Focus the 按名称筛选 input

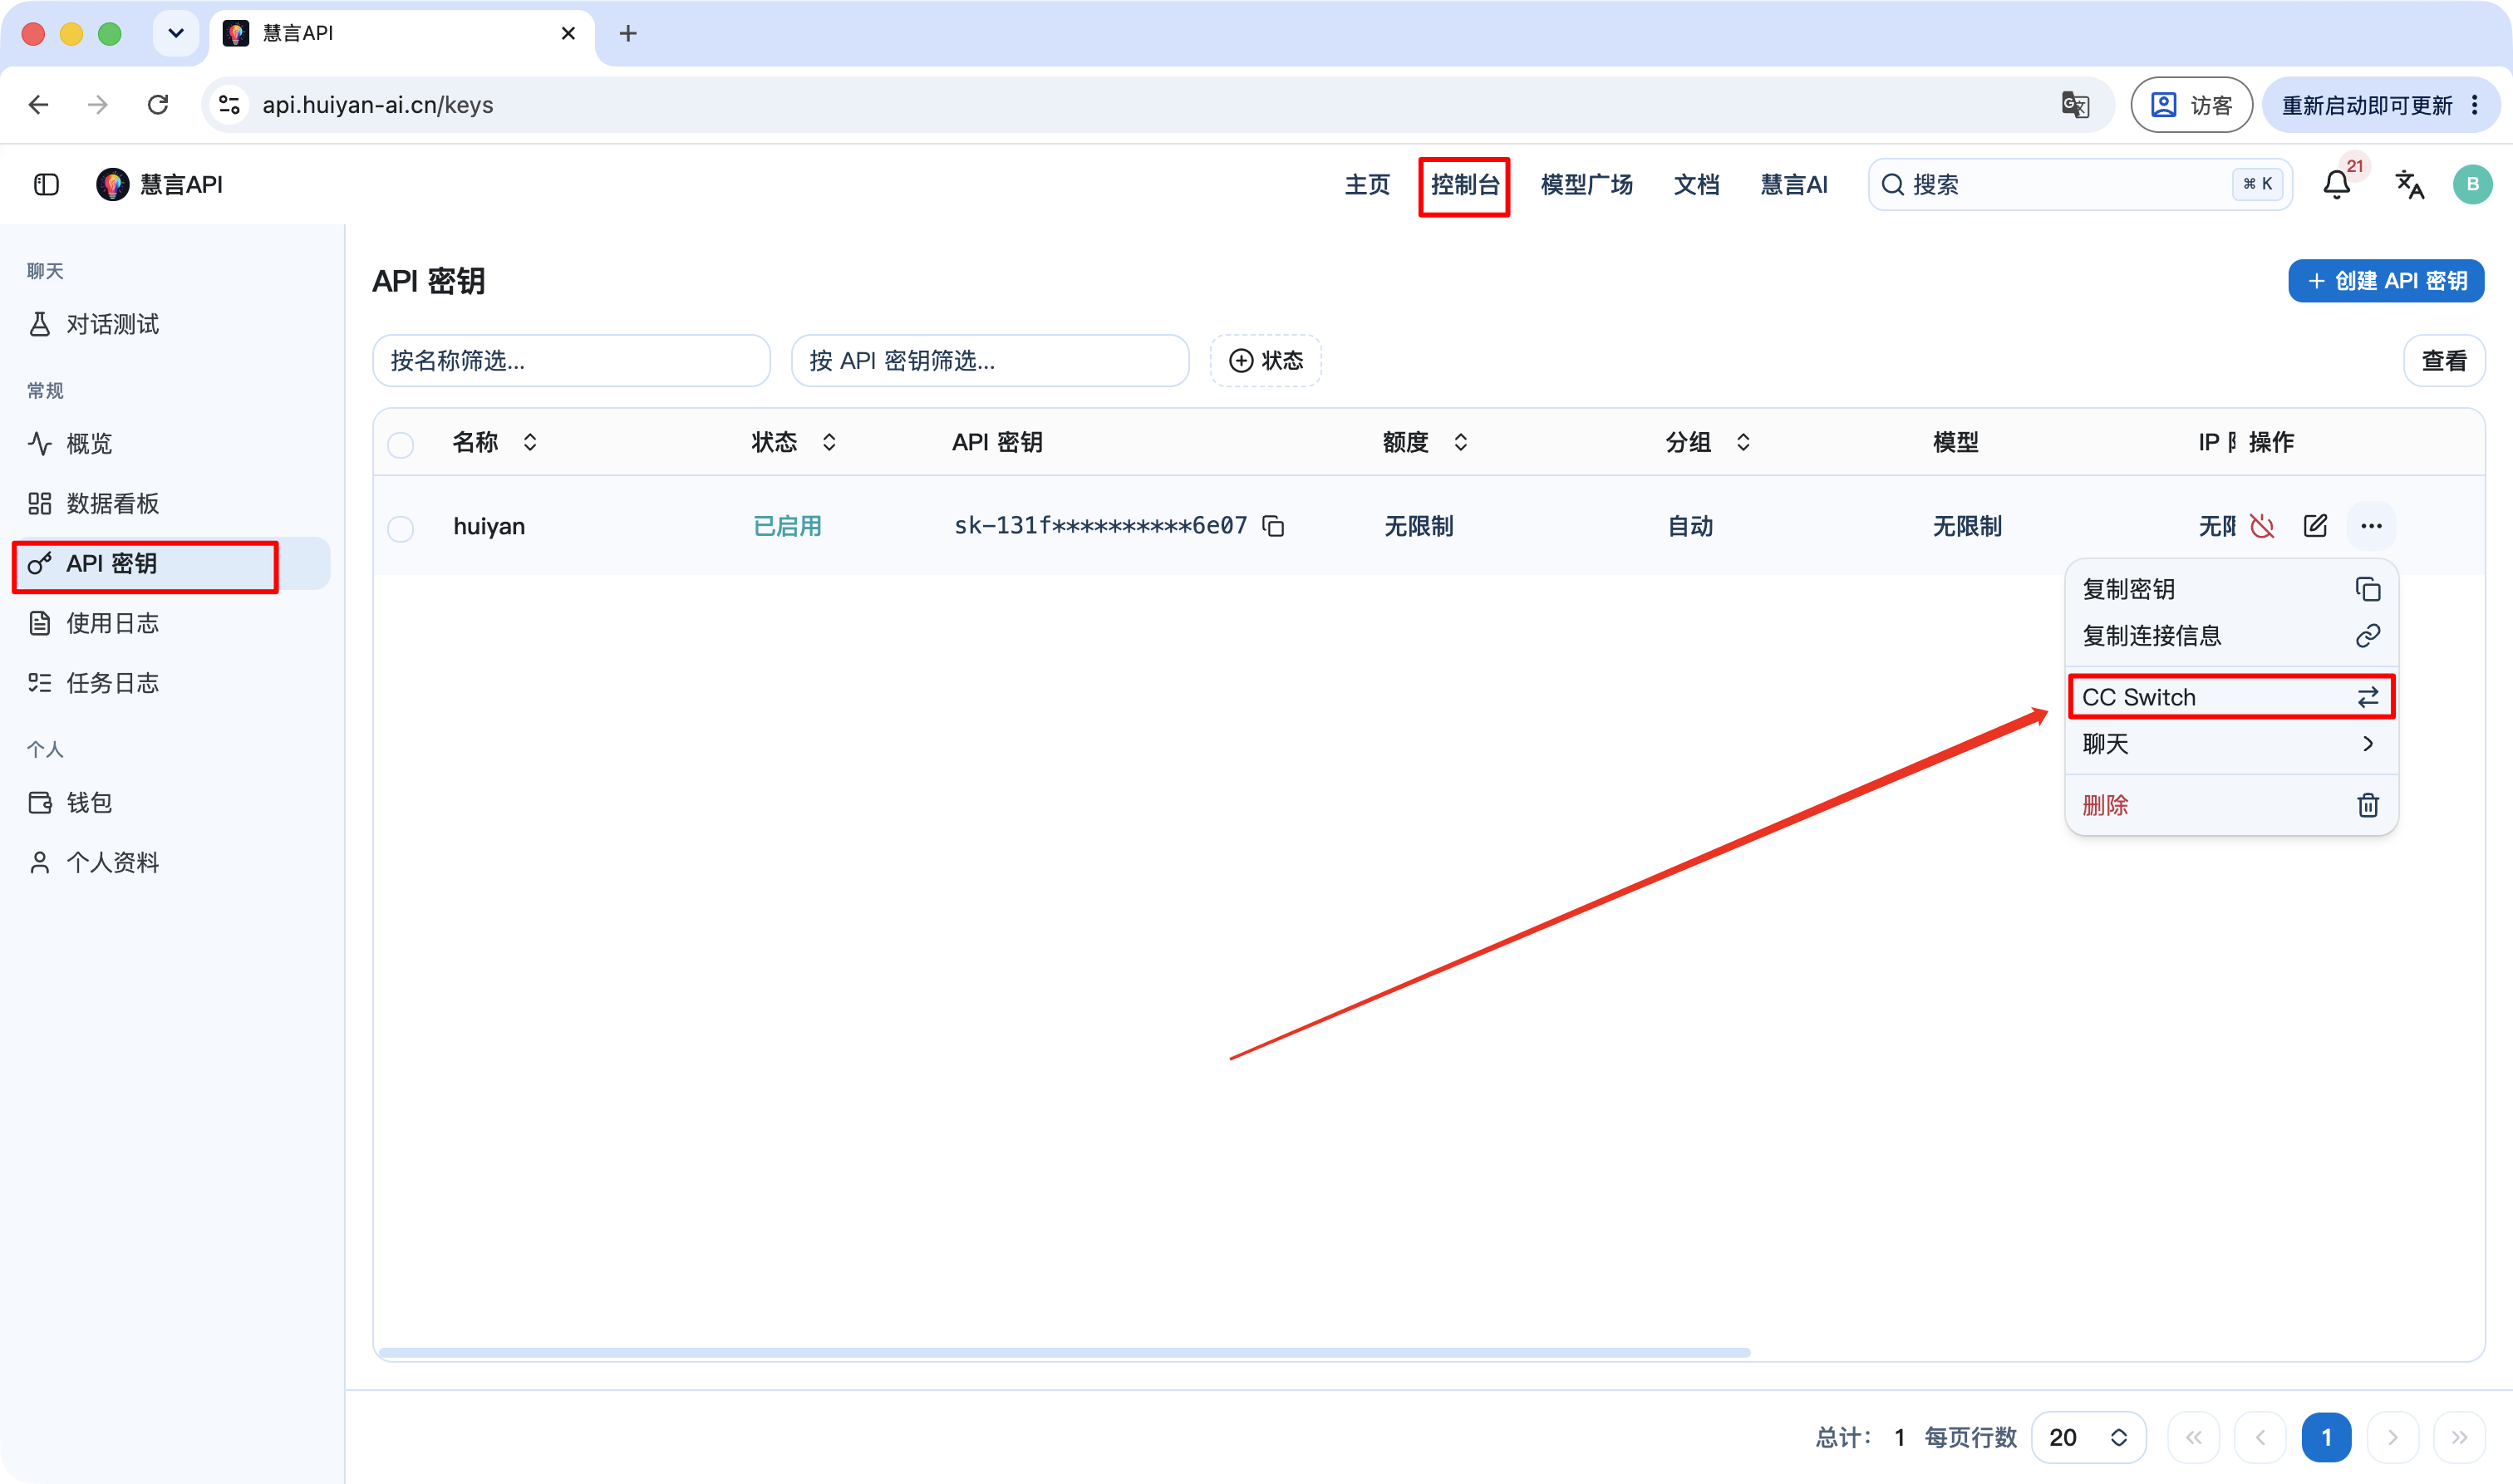click(x=571, y=360)
